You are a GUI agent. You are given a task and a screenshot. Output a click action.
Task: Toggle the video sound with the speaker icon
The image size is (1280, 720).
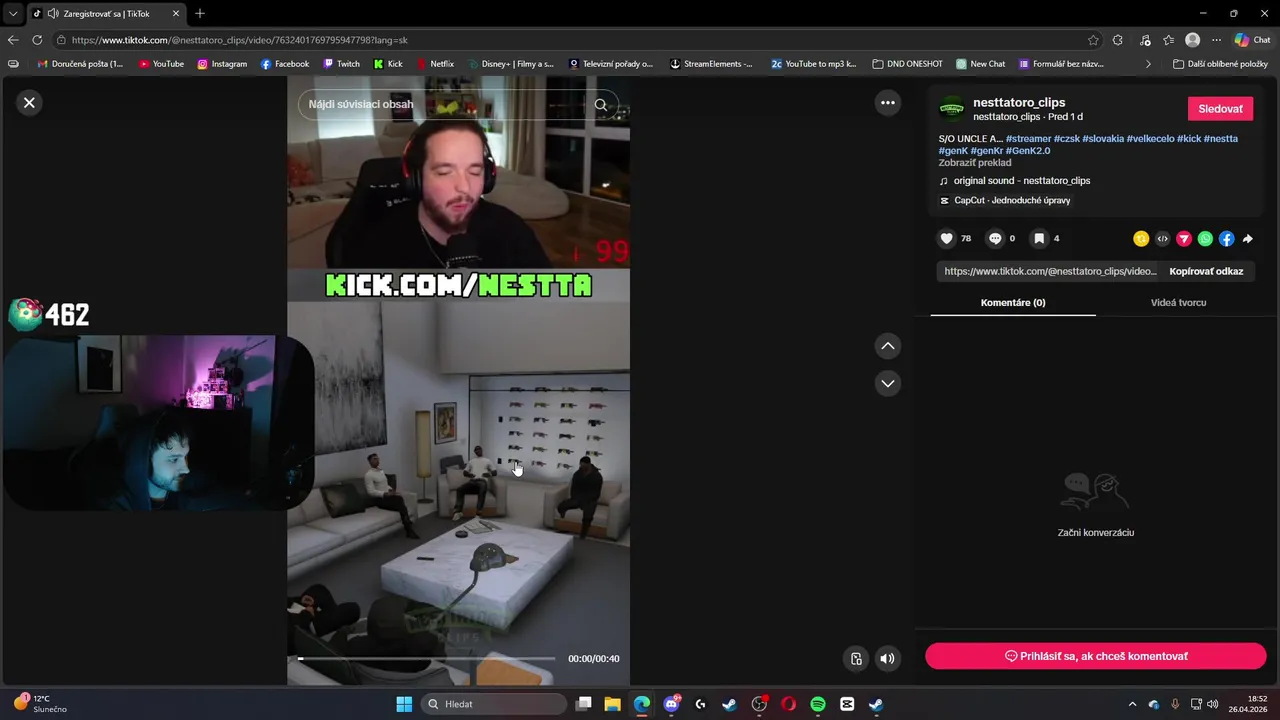coord(887,658)
